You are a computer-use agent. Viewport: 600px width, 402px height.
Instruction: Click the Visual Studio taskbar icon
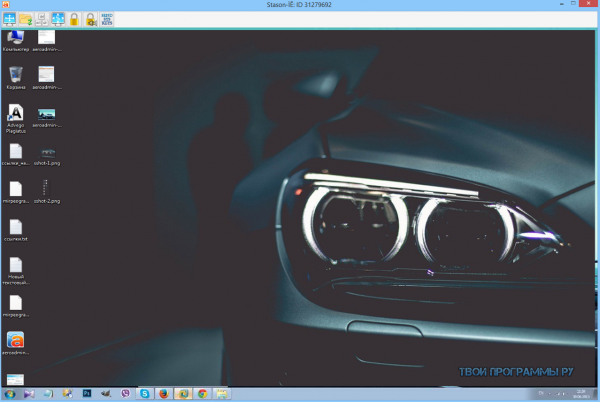pyautogui.click(x=29, y=394)
